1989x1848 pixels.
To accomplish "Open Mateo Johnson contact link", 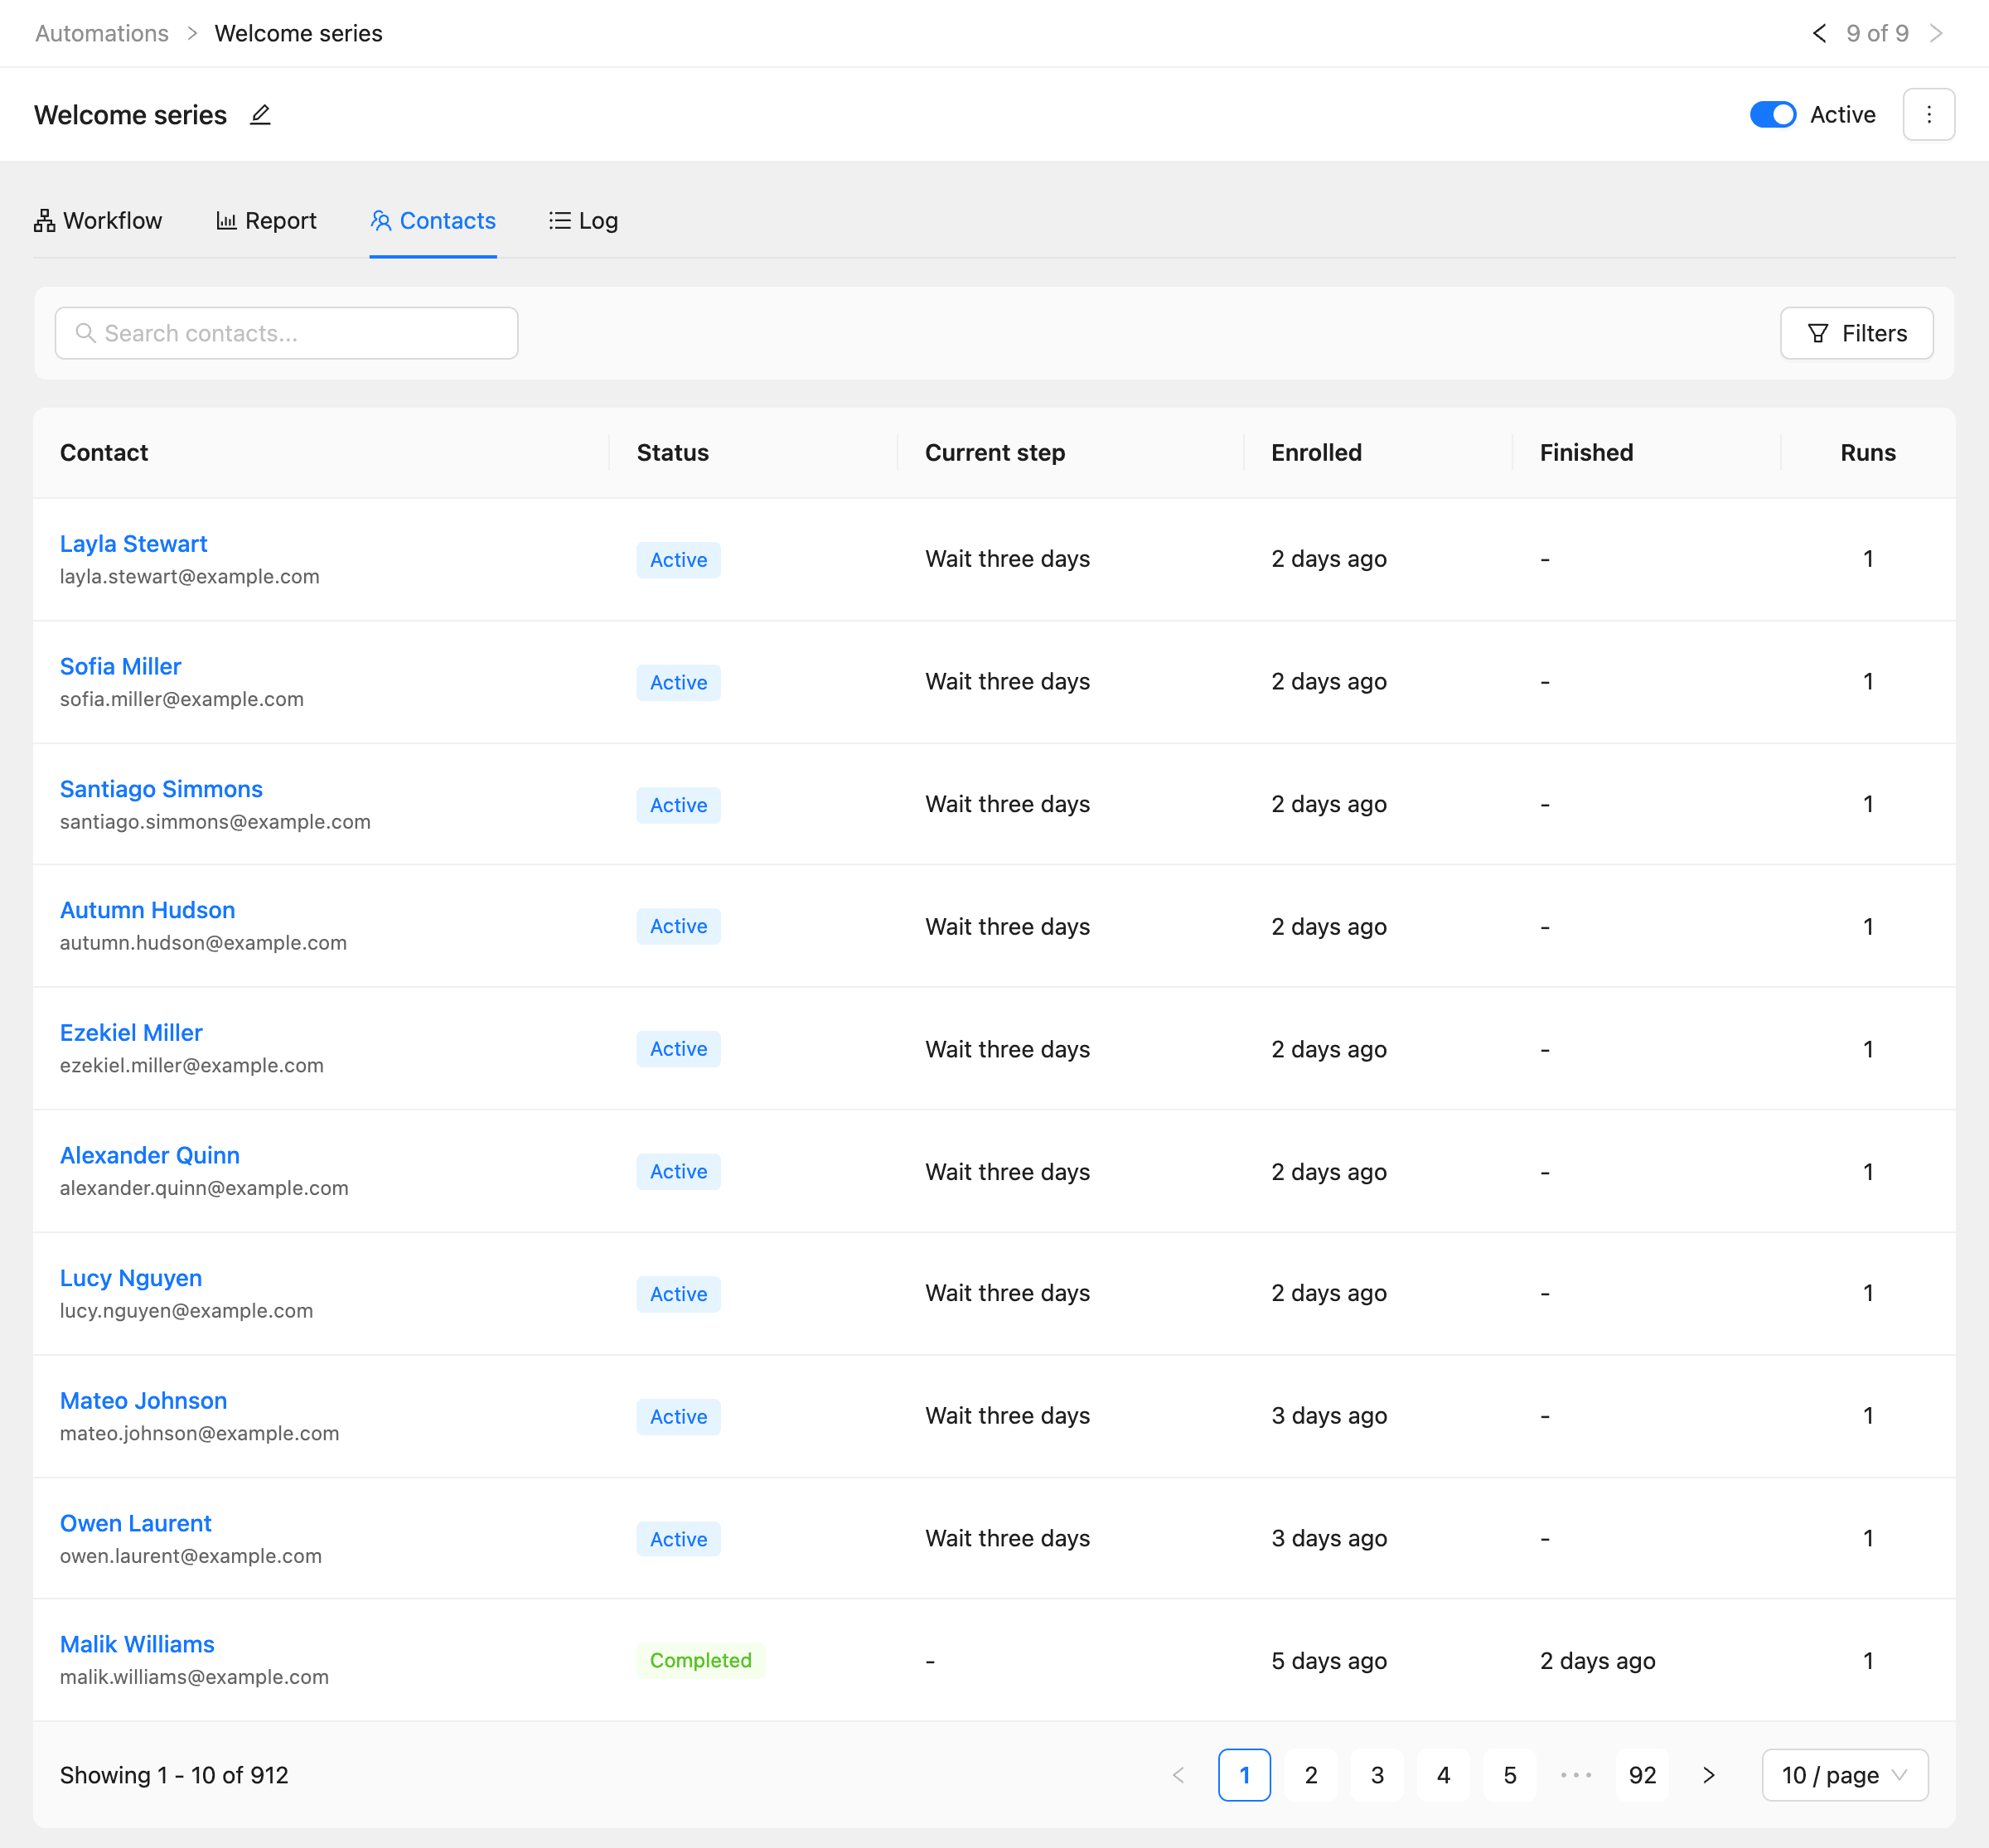I will (144, 1401).
